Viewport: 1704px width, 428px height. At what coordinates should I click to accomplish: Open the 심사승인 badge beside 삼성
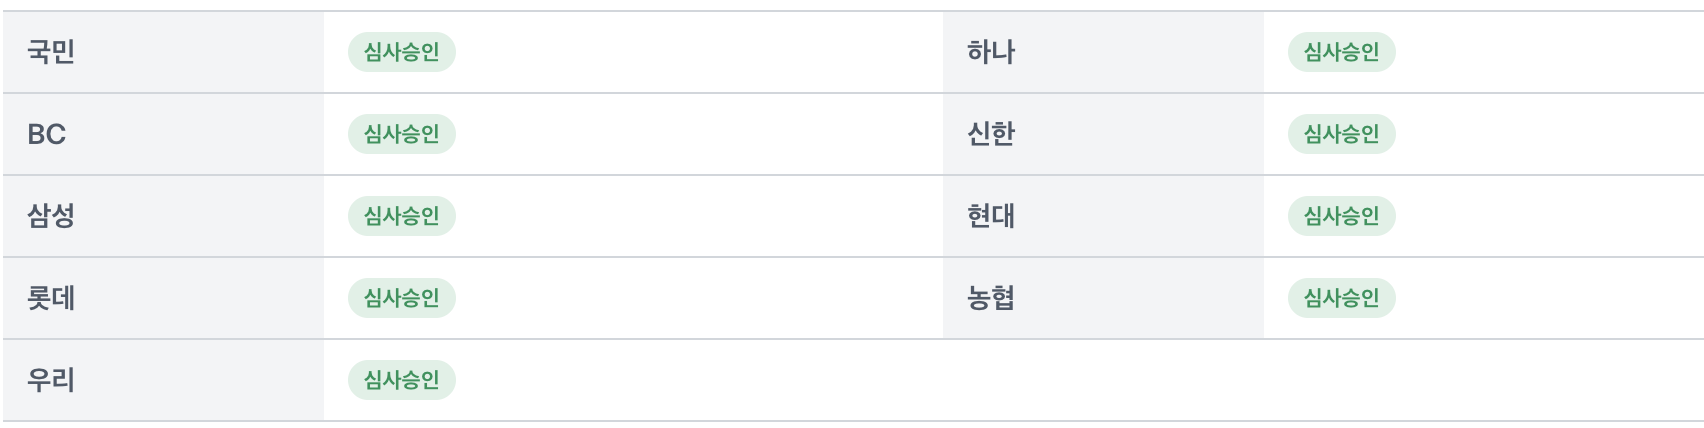pos(401,216)
